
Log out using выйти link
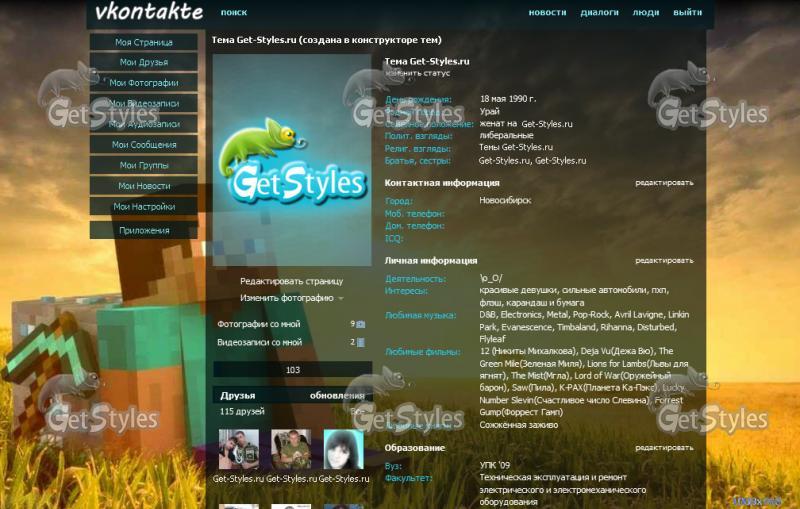tap(687, 13)
